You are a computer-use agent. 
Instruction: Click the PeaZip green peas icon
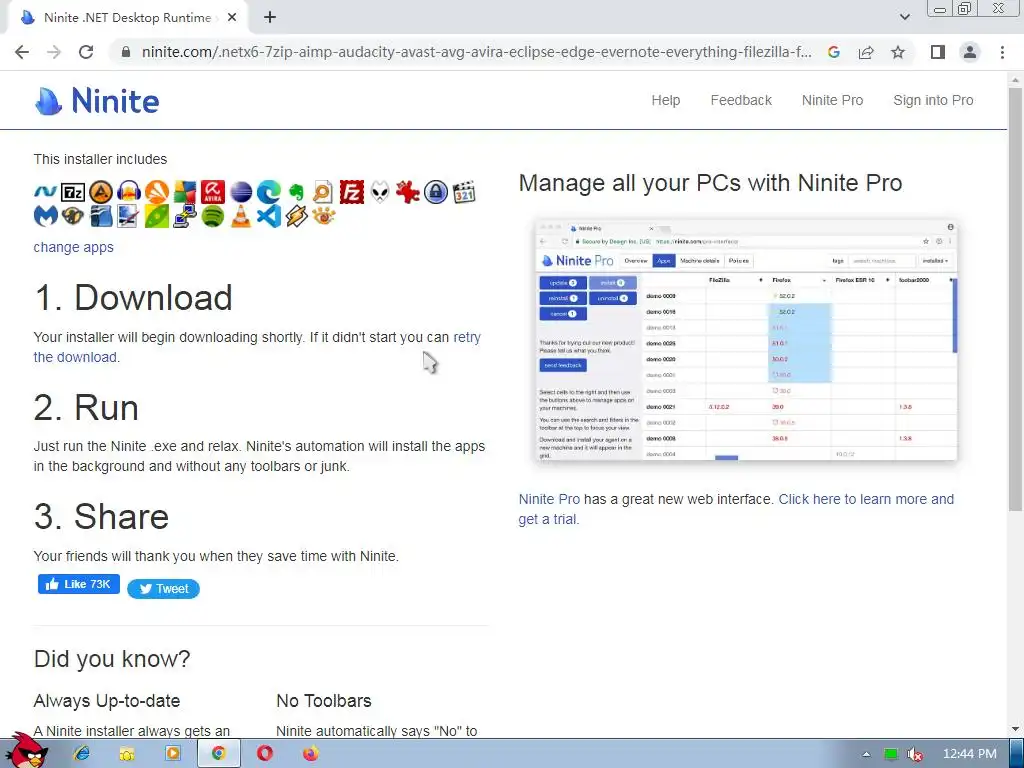(x=157, y=216)
